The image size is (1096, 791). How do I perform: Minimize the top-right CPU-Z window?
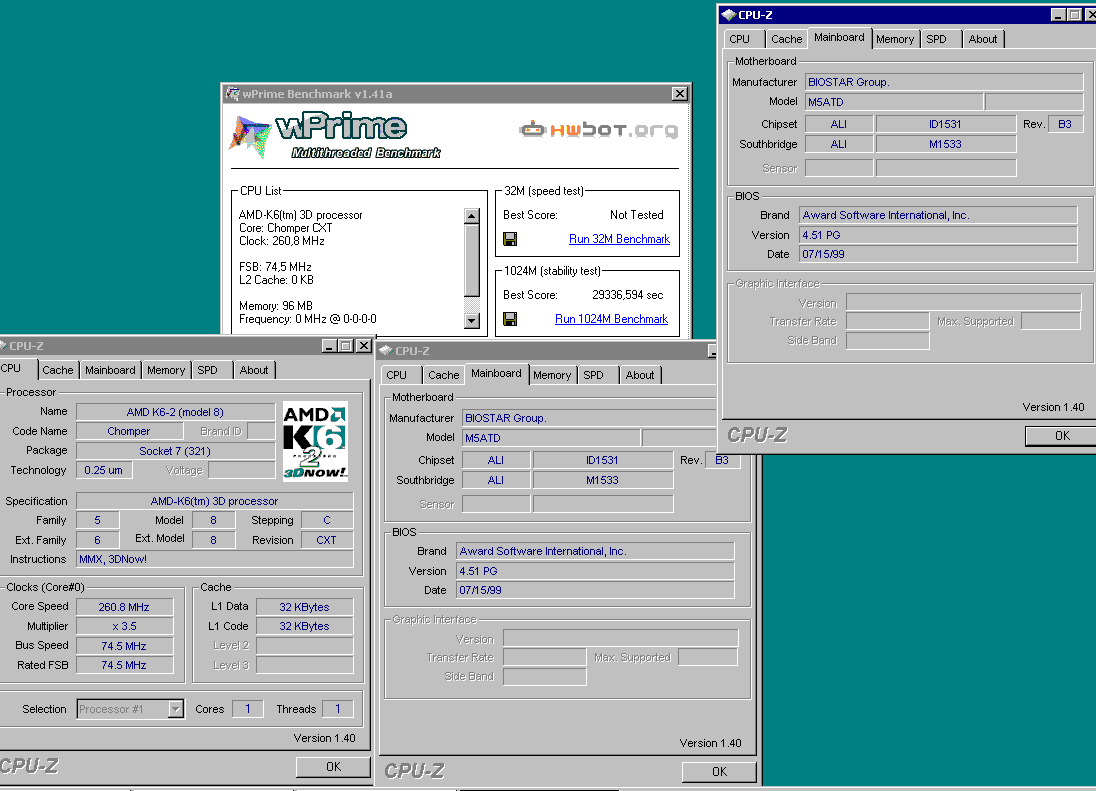click(x=1058, y=15)
